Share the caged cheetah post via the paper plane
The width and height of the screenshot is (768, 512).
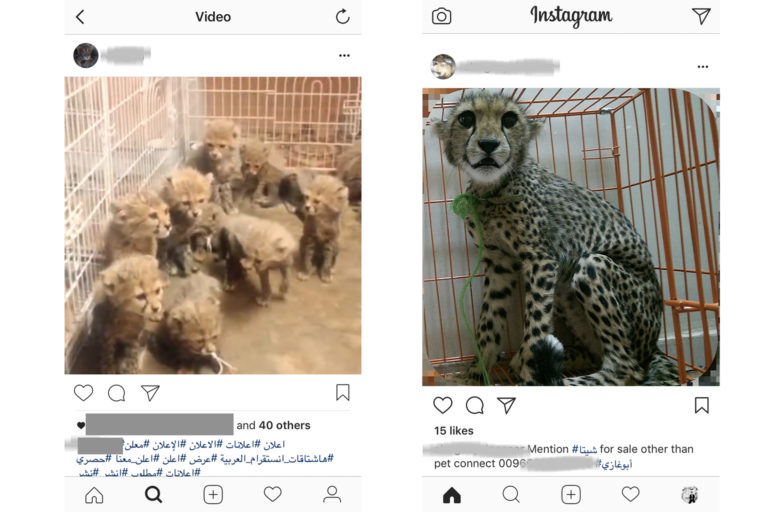(506, 405)
